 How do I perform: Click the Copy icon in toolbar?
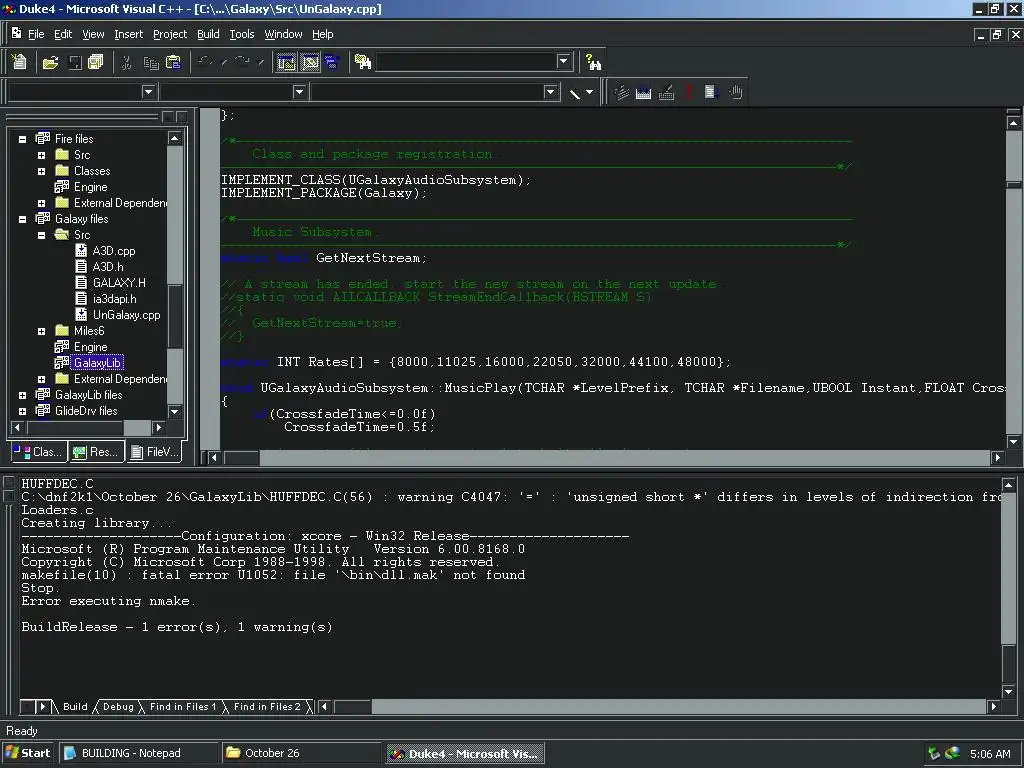coord(151,62)
